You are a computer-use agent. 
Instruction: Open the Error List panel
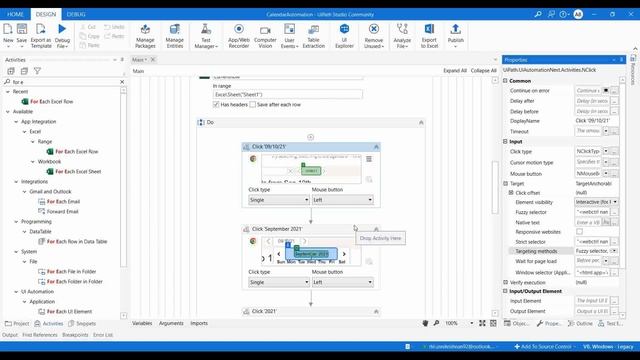point(103,335)
